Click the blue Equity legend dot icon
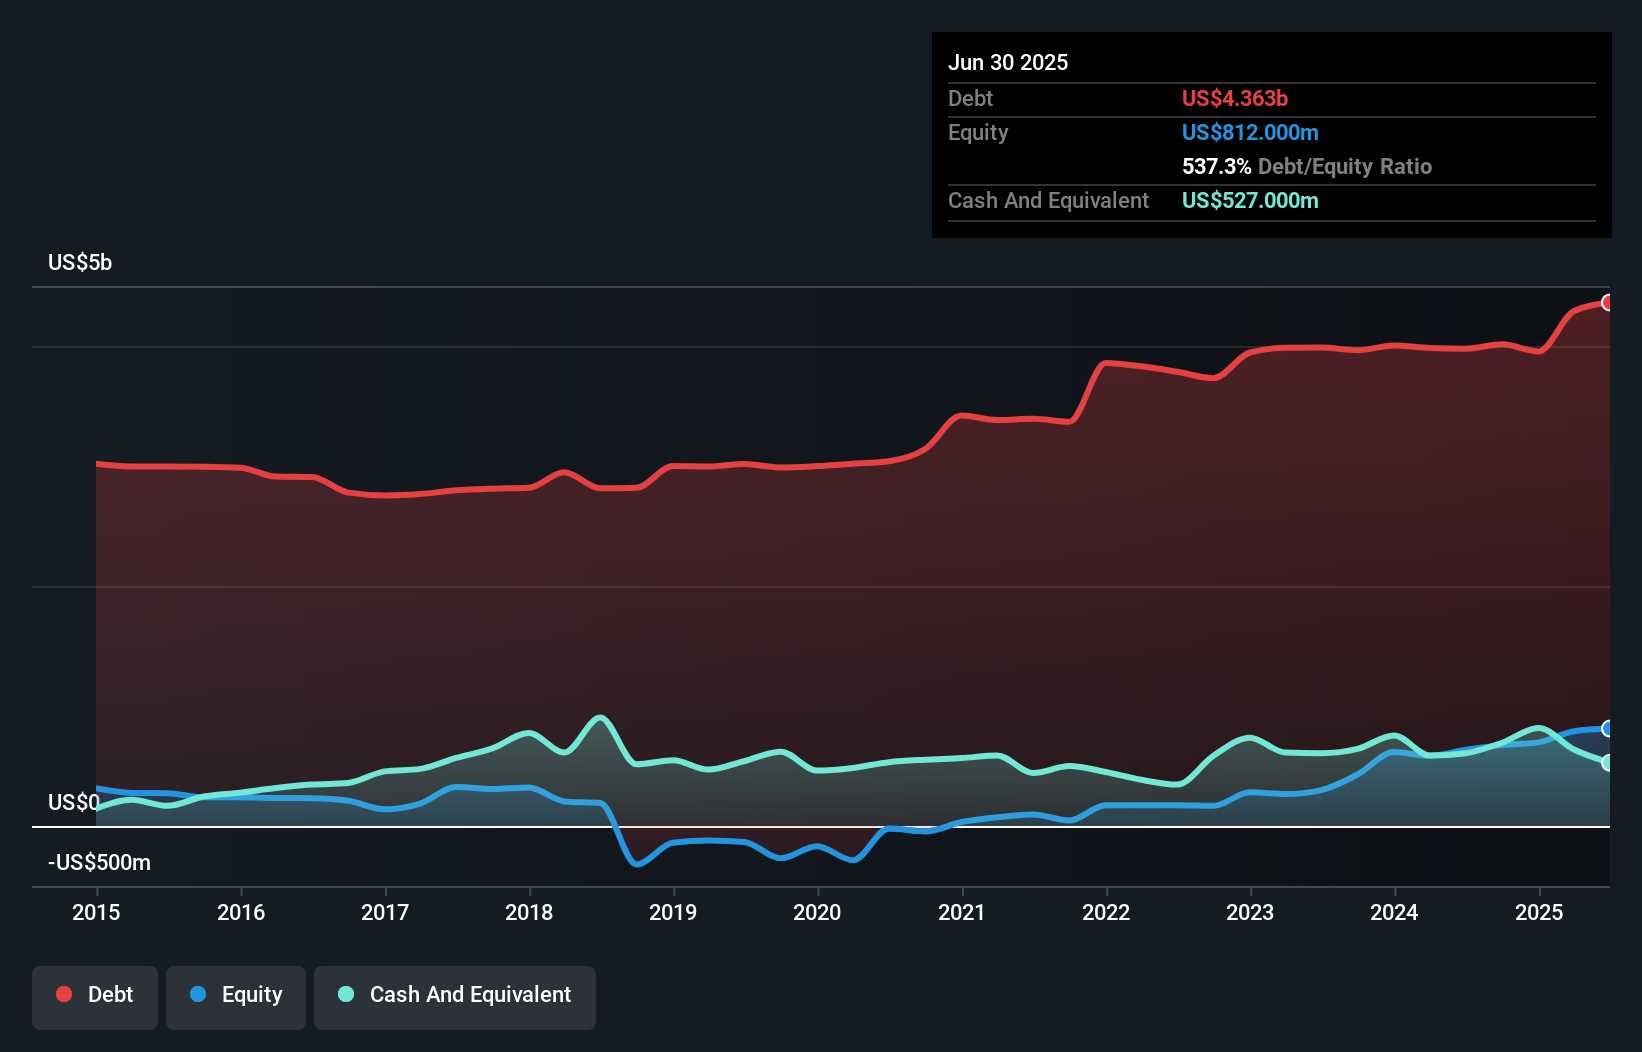The image size is (1642, 1052). click(x=198, y=994)
